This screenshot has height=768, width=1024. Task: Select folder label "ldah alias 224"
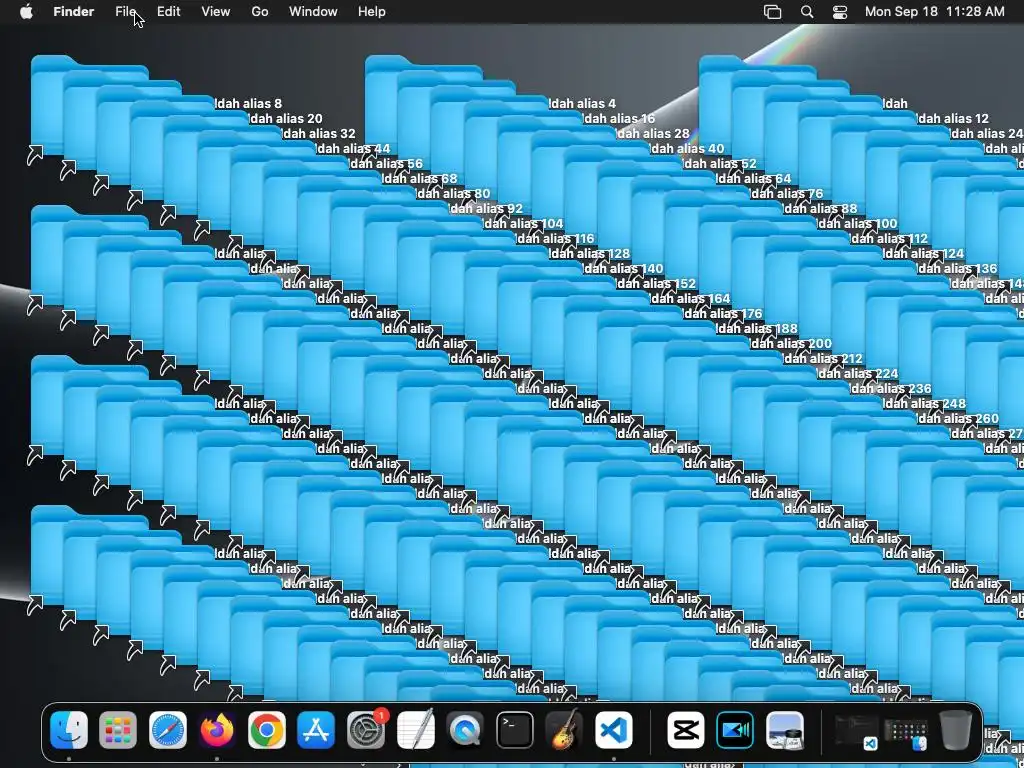[857, 374]
